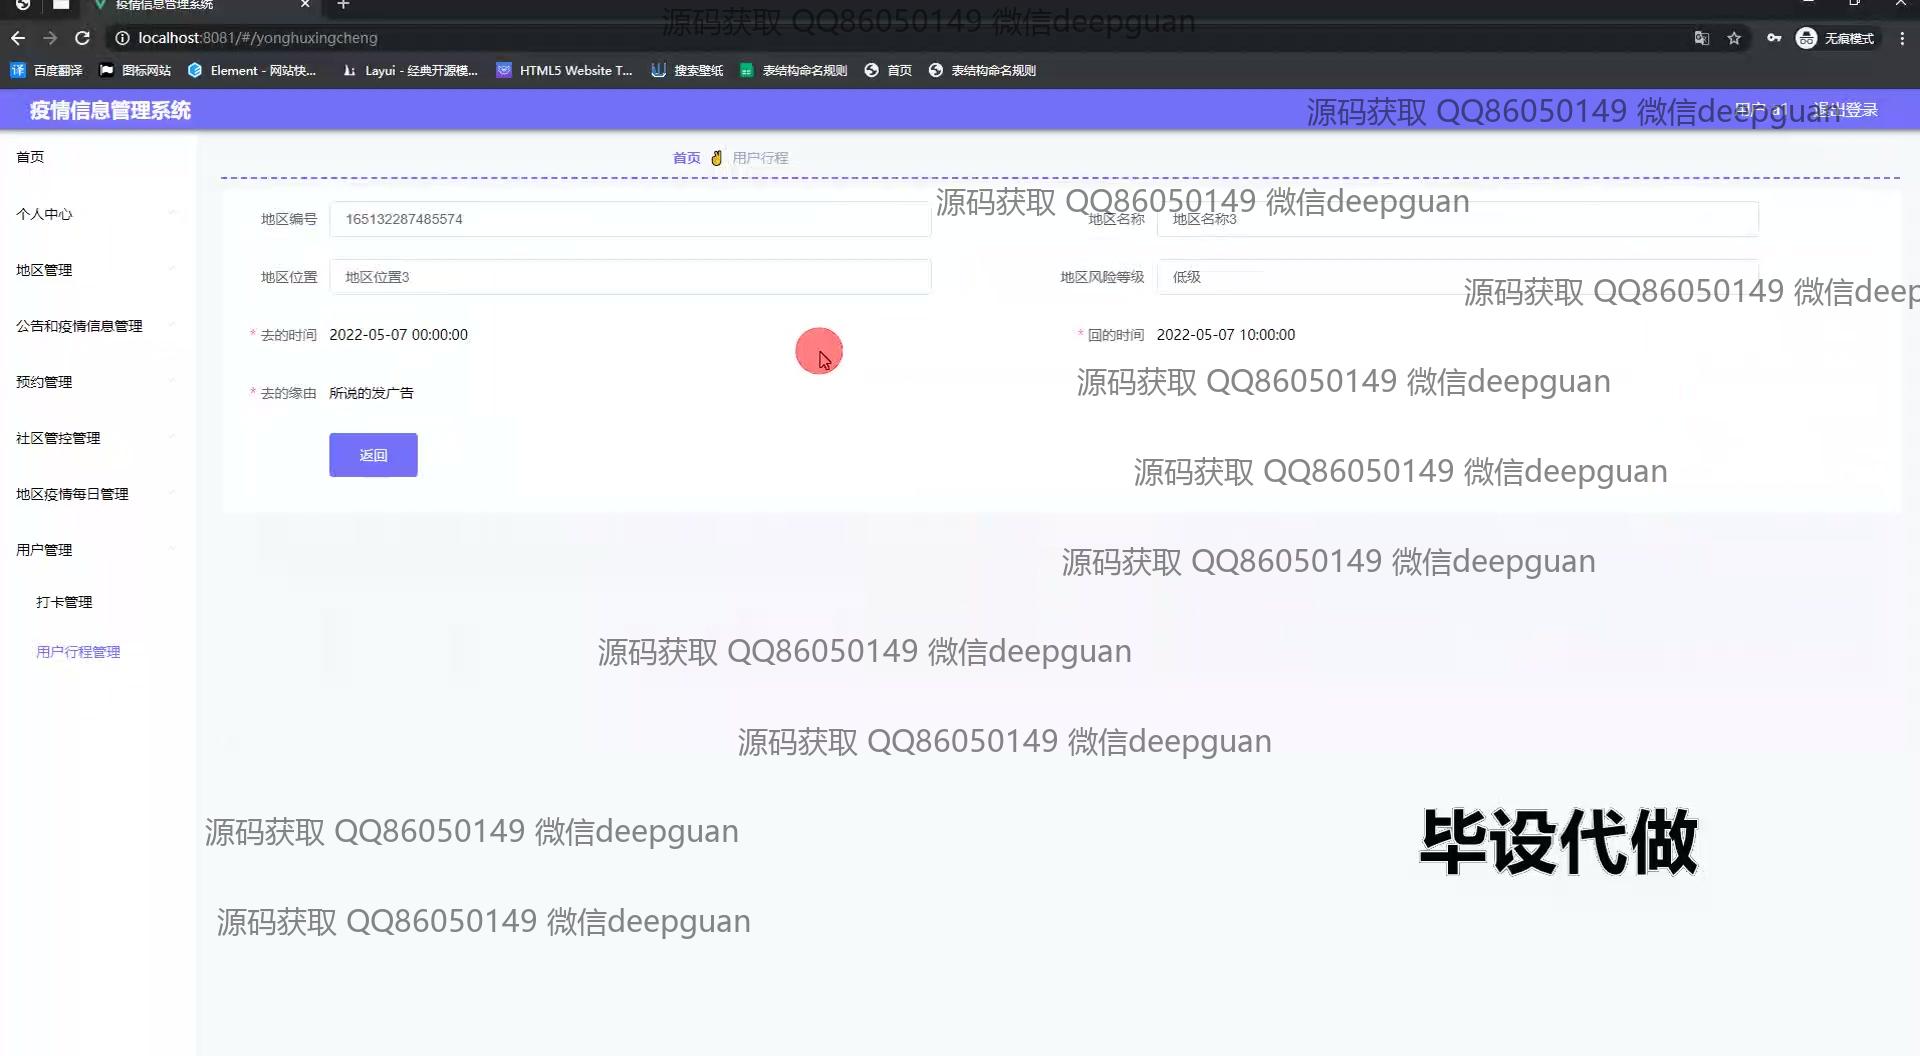The width and height of the screenshot is (1920, 1056).
Task: Expand the 社区管控管理 sidebar menu
Action: coord(98,438)
